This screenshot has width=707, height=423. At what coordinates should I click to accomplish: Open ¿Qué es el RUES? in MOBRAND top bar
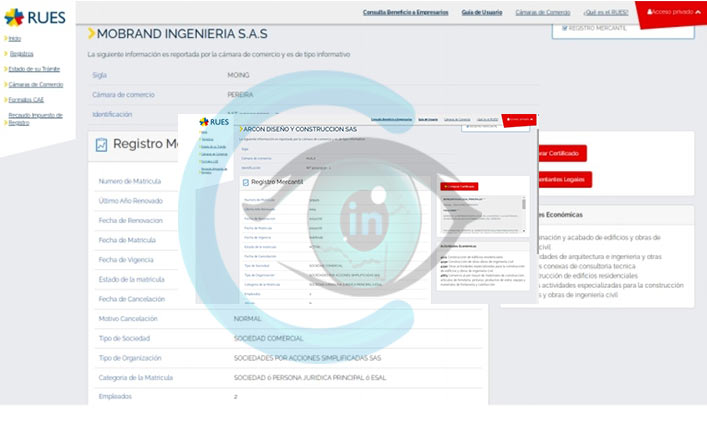click(x=606, y=12)
